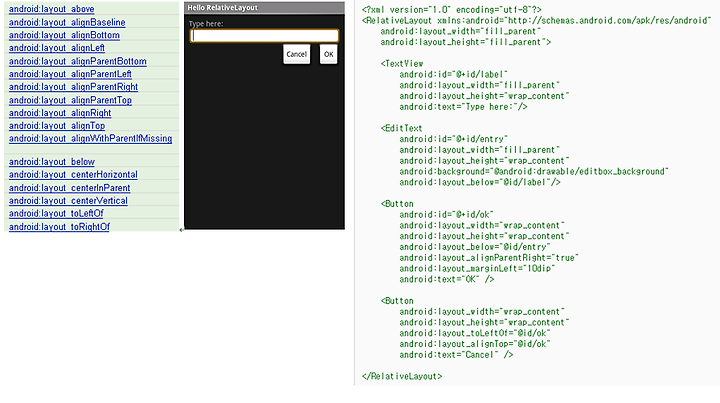This screenshot has height=403, width=720.
Task: Open the android:layout_above link
Action: pyautogui.click(x=51, y=9)
